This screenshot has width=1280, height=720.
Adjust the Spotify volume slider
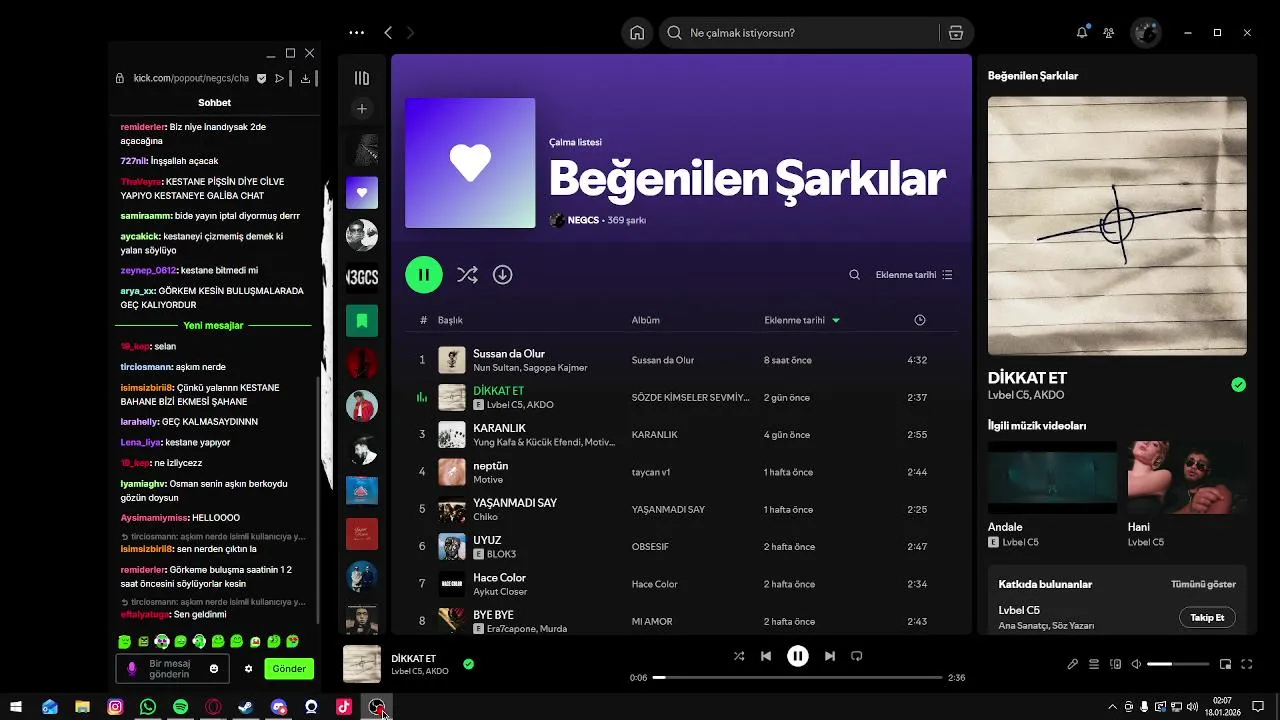pyautogui.click(x=1178, y=664)
